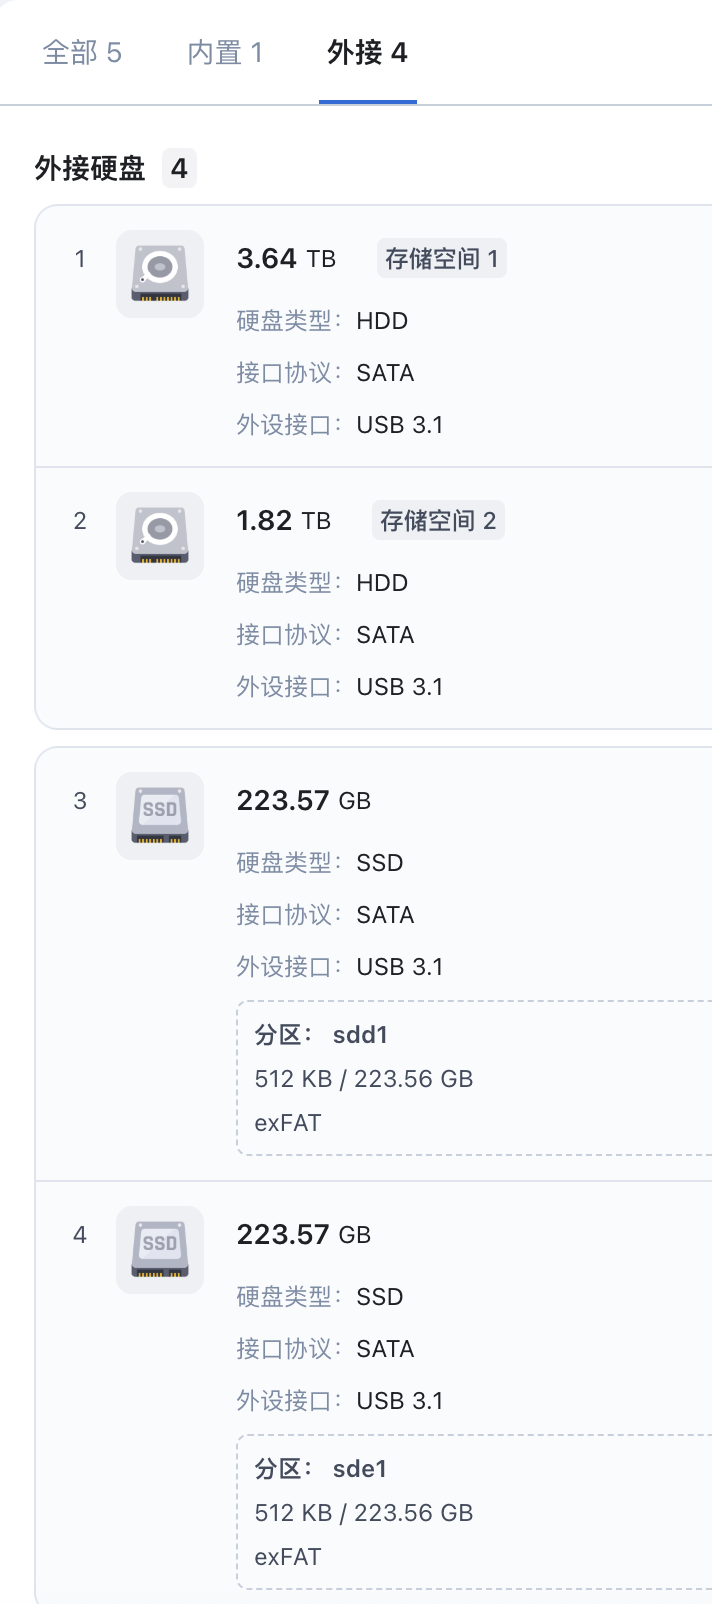Click the sde1 partition name label

[x=360, y=1469]
